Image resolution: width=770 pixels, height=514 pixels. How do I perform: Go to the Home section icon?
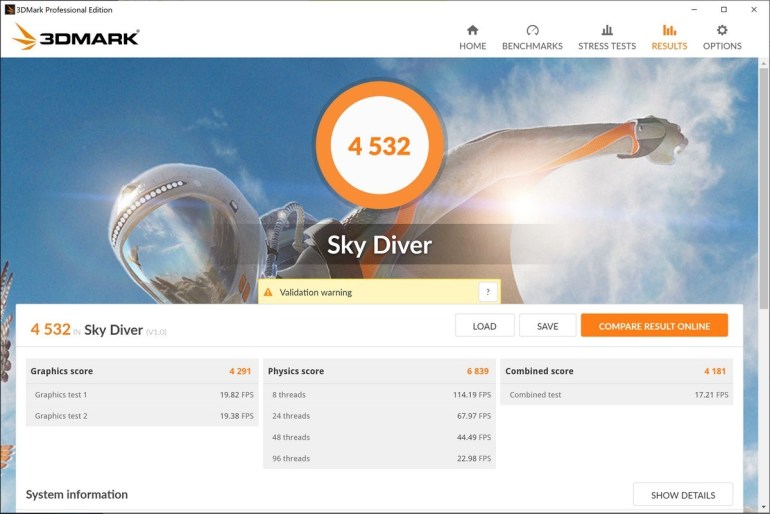pos(472,30)
